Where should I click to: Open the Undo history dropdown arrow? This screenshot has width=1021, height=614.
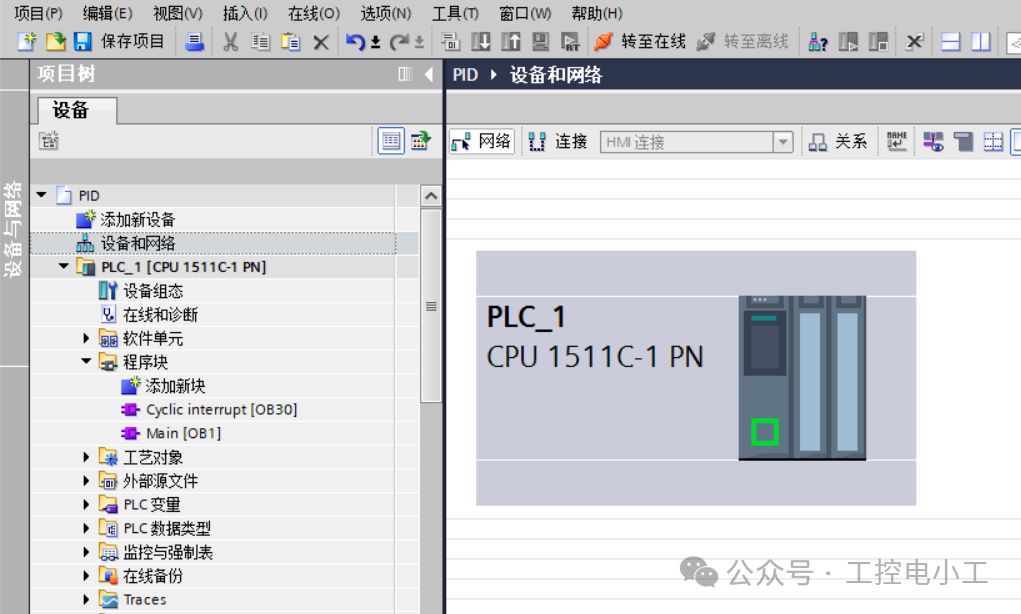[x=376, y=43]
